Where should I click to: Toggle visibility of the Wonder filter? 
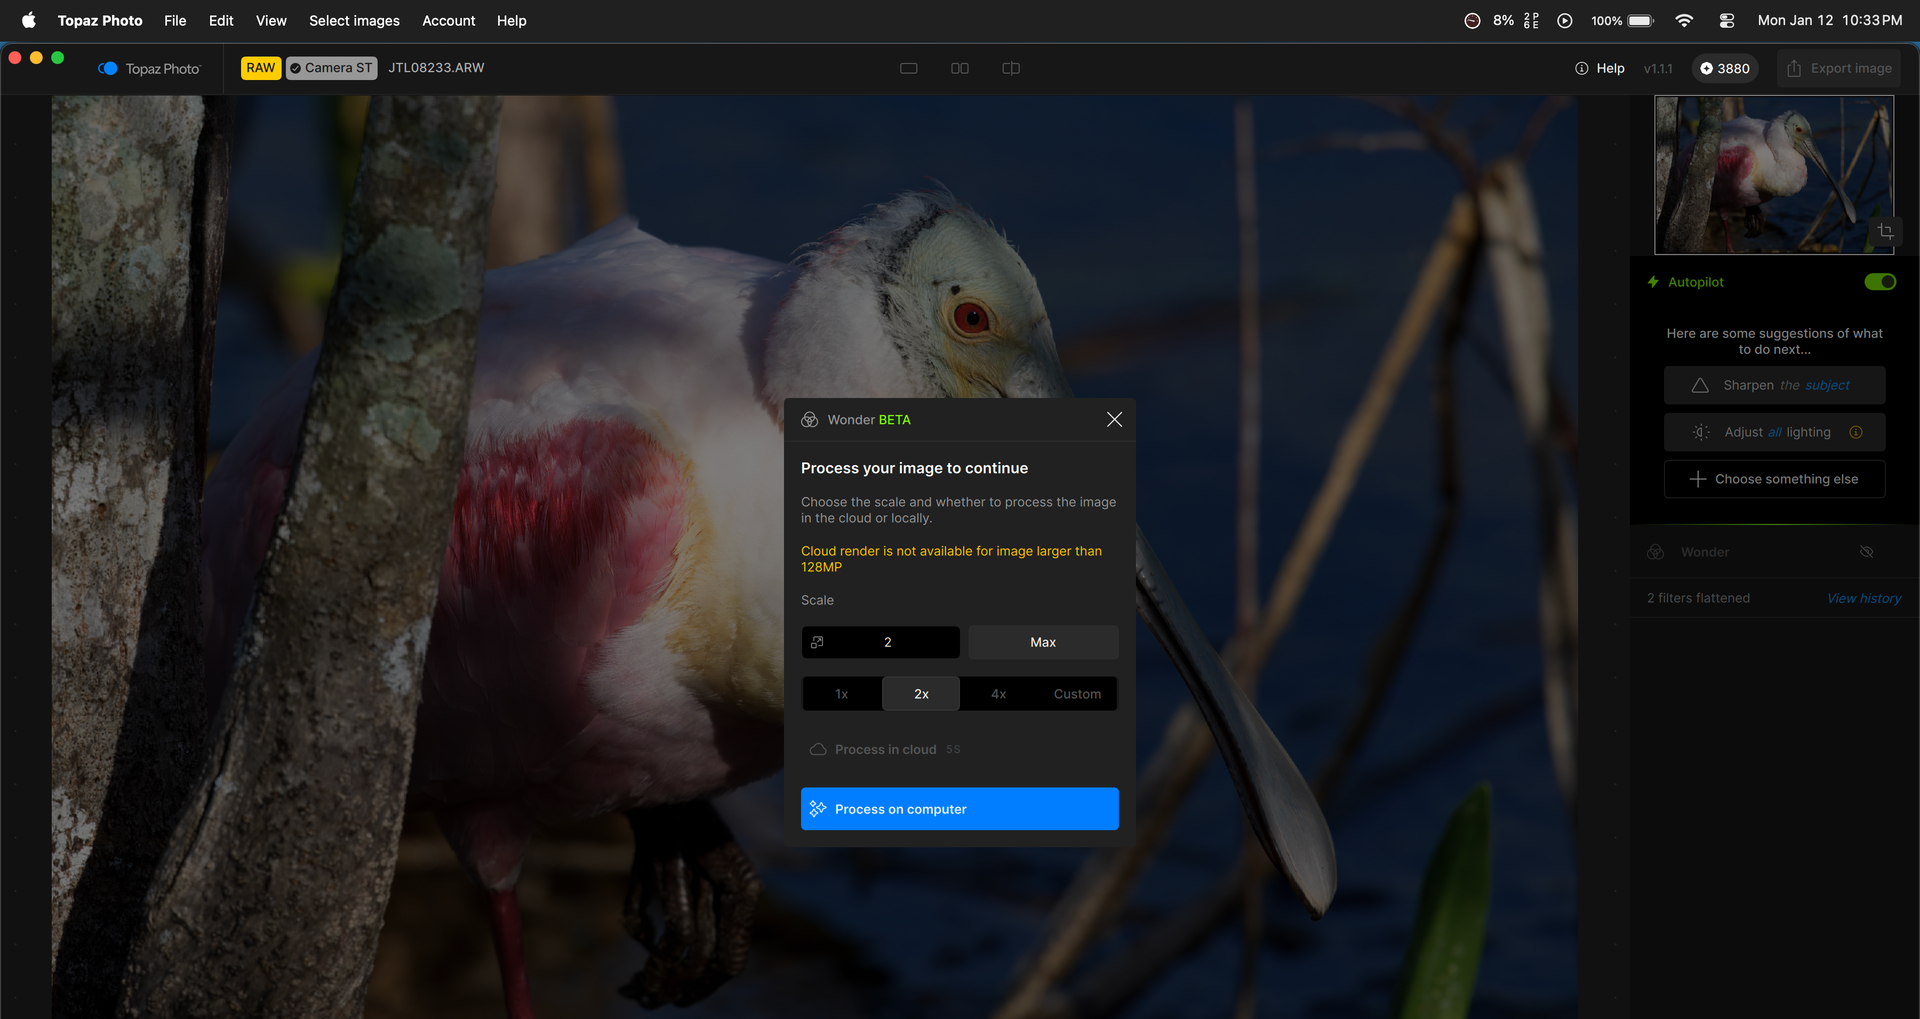[1866, 552]
